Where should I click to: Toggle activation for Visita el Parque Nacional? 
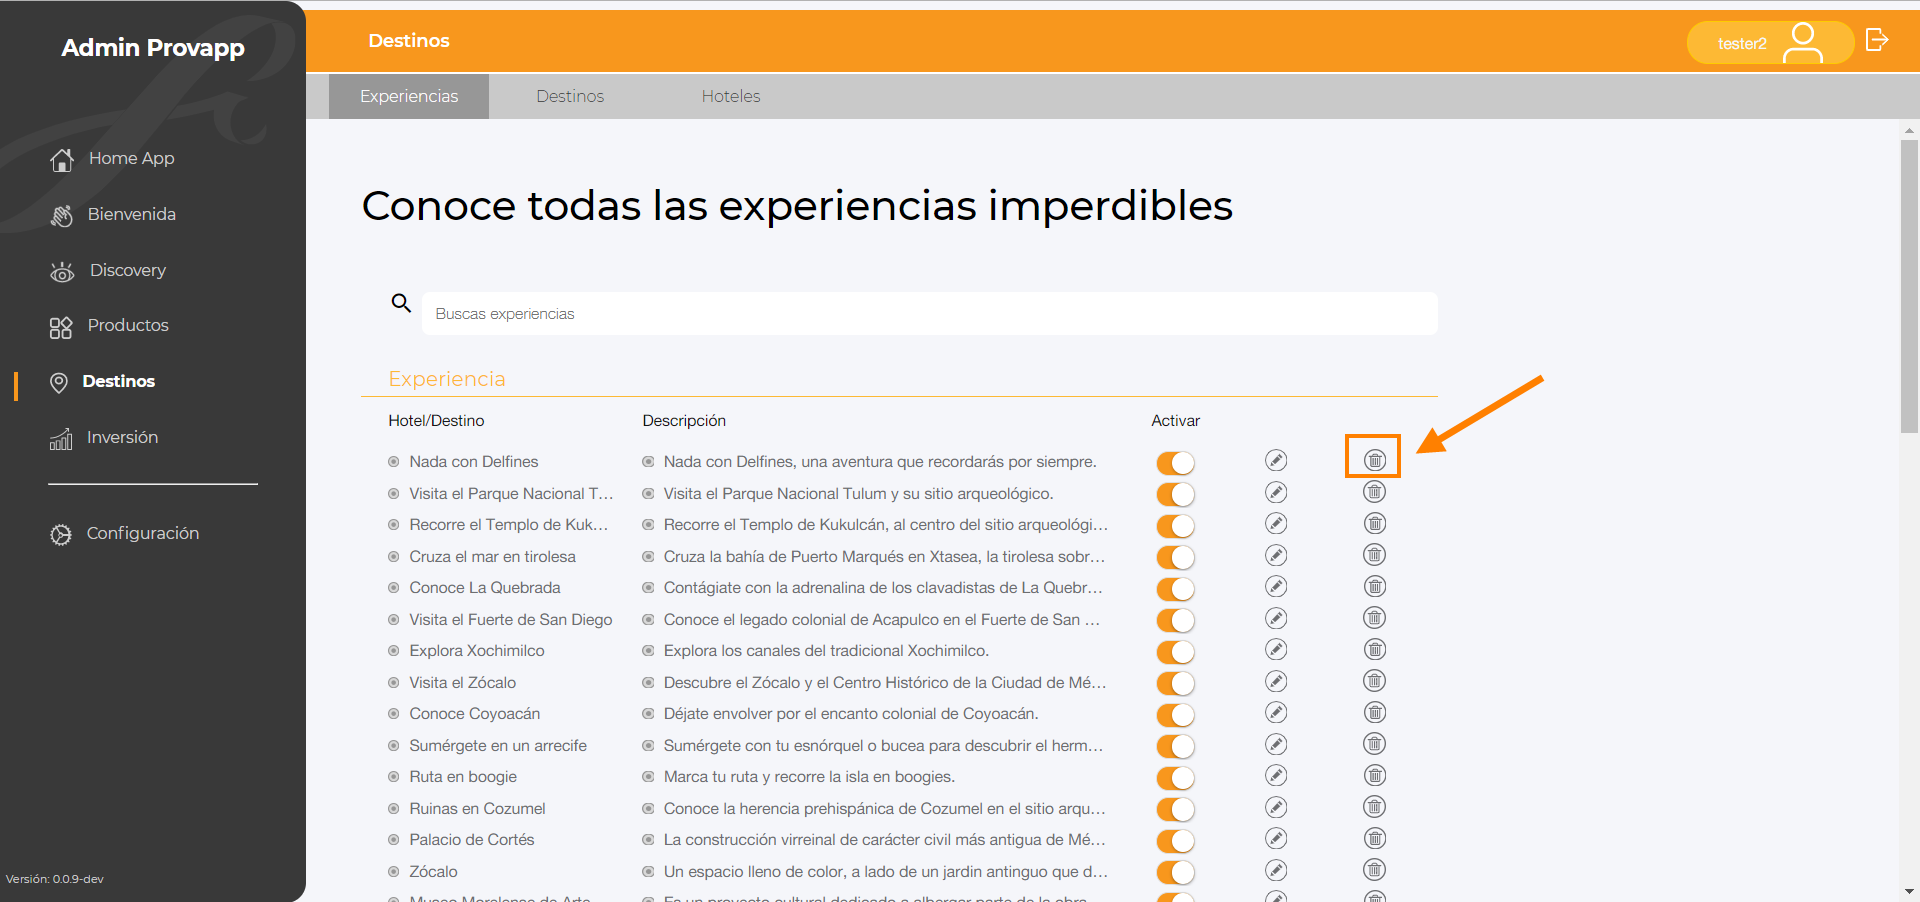click(1176, 494)
